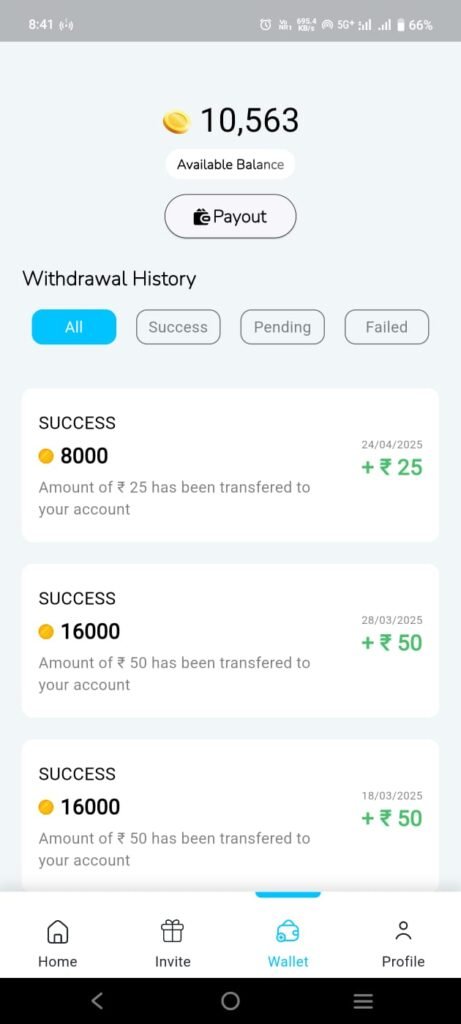The image size is (461, 1024).
Task: Tap the gold coin beside 10,563 balance
Action: tap(176, 122)
